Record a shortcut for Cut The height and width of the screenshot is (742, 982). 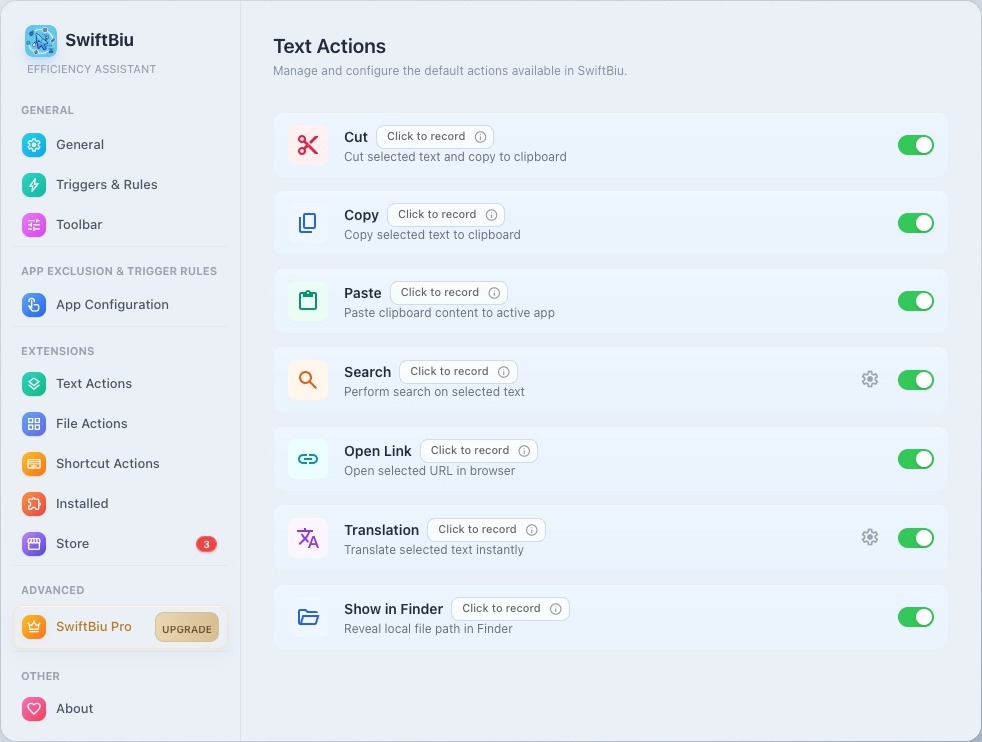tap(435, 137)
